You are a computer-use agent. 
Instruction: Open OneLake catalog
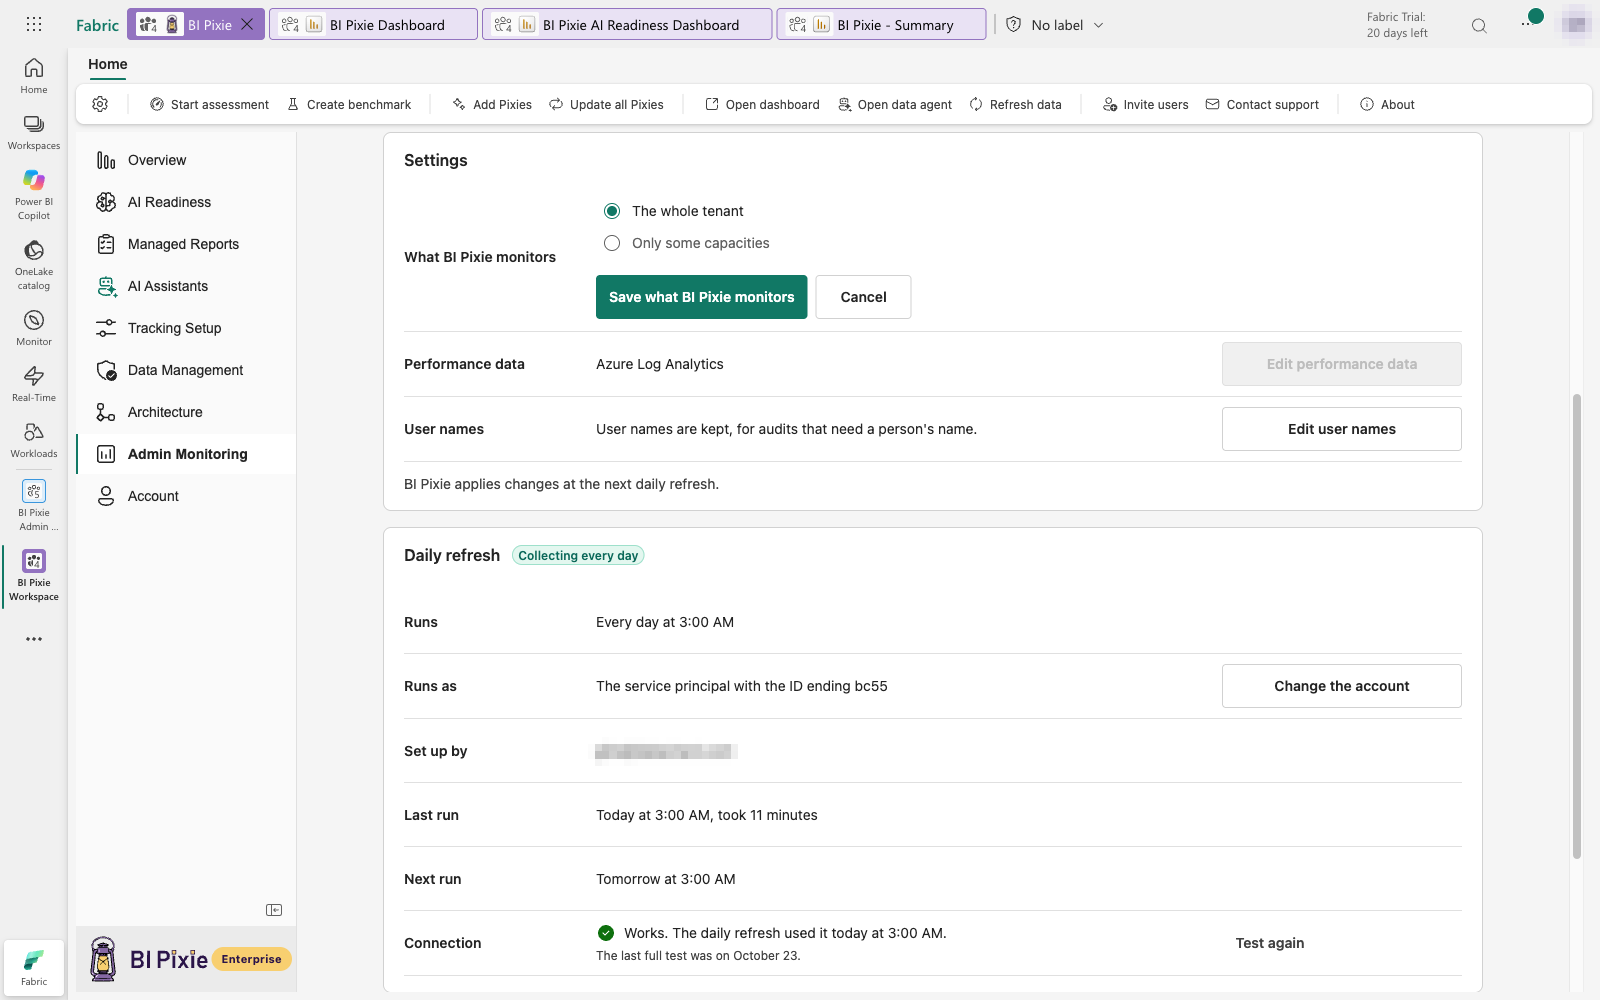coord(34,265)
